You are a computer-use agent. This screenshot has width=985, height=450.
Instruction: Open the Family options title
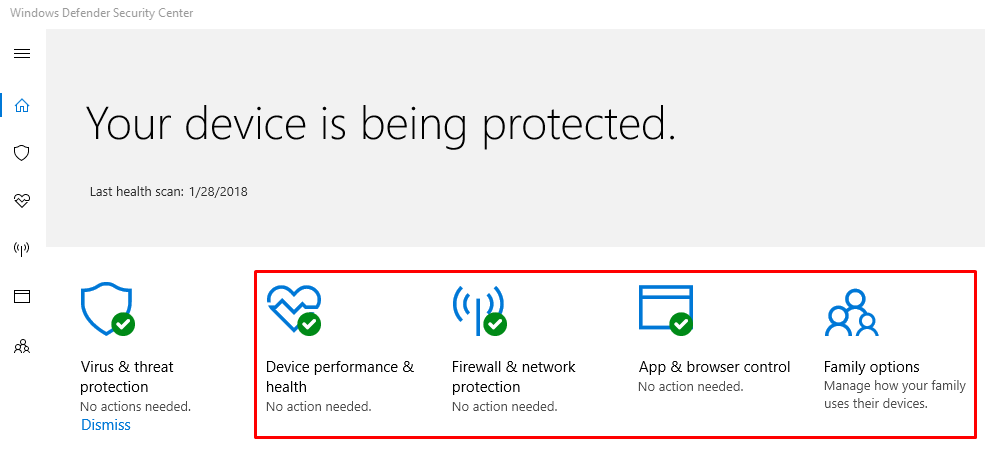(x=871, y=367)
